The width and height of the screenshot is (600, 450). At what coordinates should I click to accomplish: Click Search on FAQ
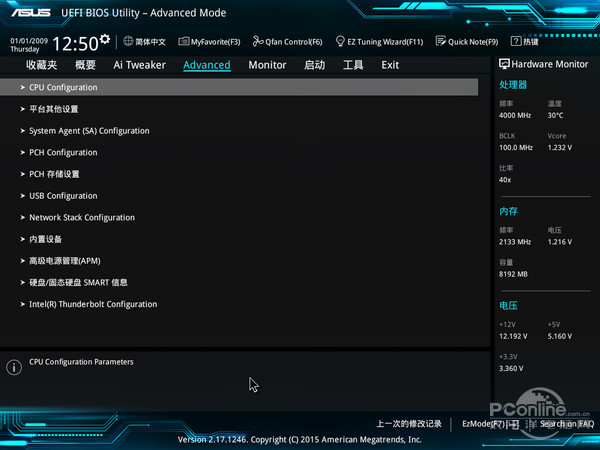[x=567, y=424]
